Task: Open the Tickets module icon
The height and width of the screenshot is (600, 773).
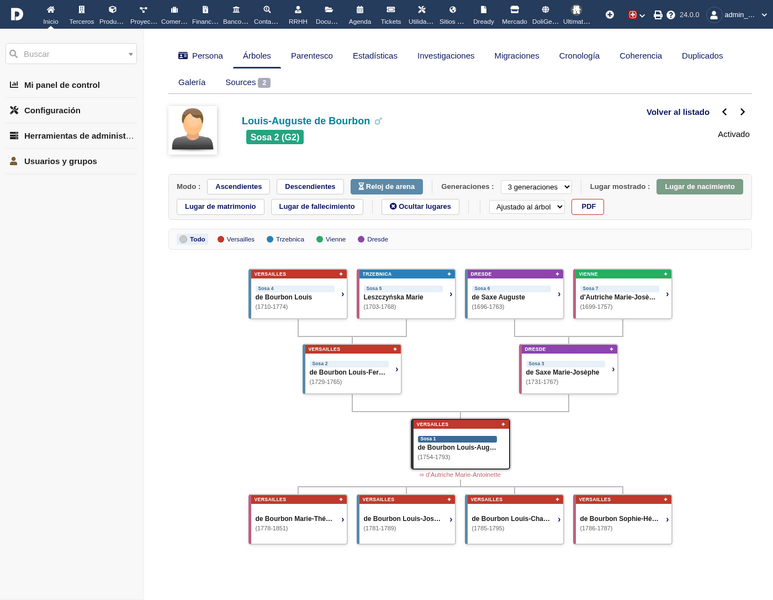Action: (x=390, y=9)
